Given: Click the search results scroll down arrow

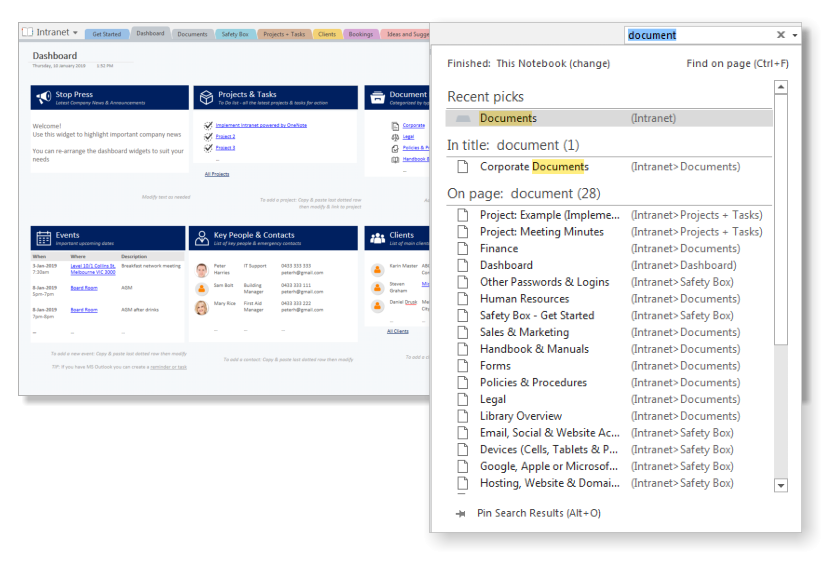Looking at the screenshot, I should pos(781,485).
